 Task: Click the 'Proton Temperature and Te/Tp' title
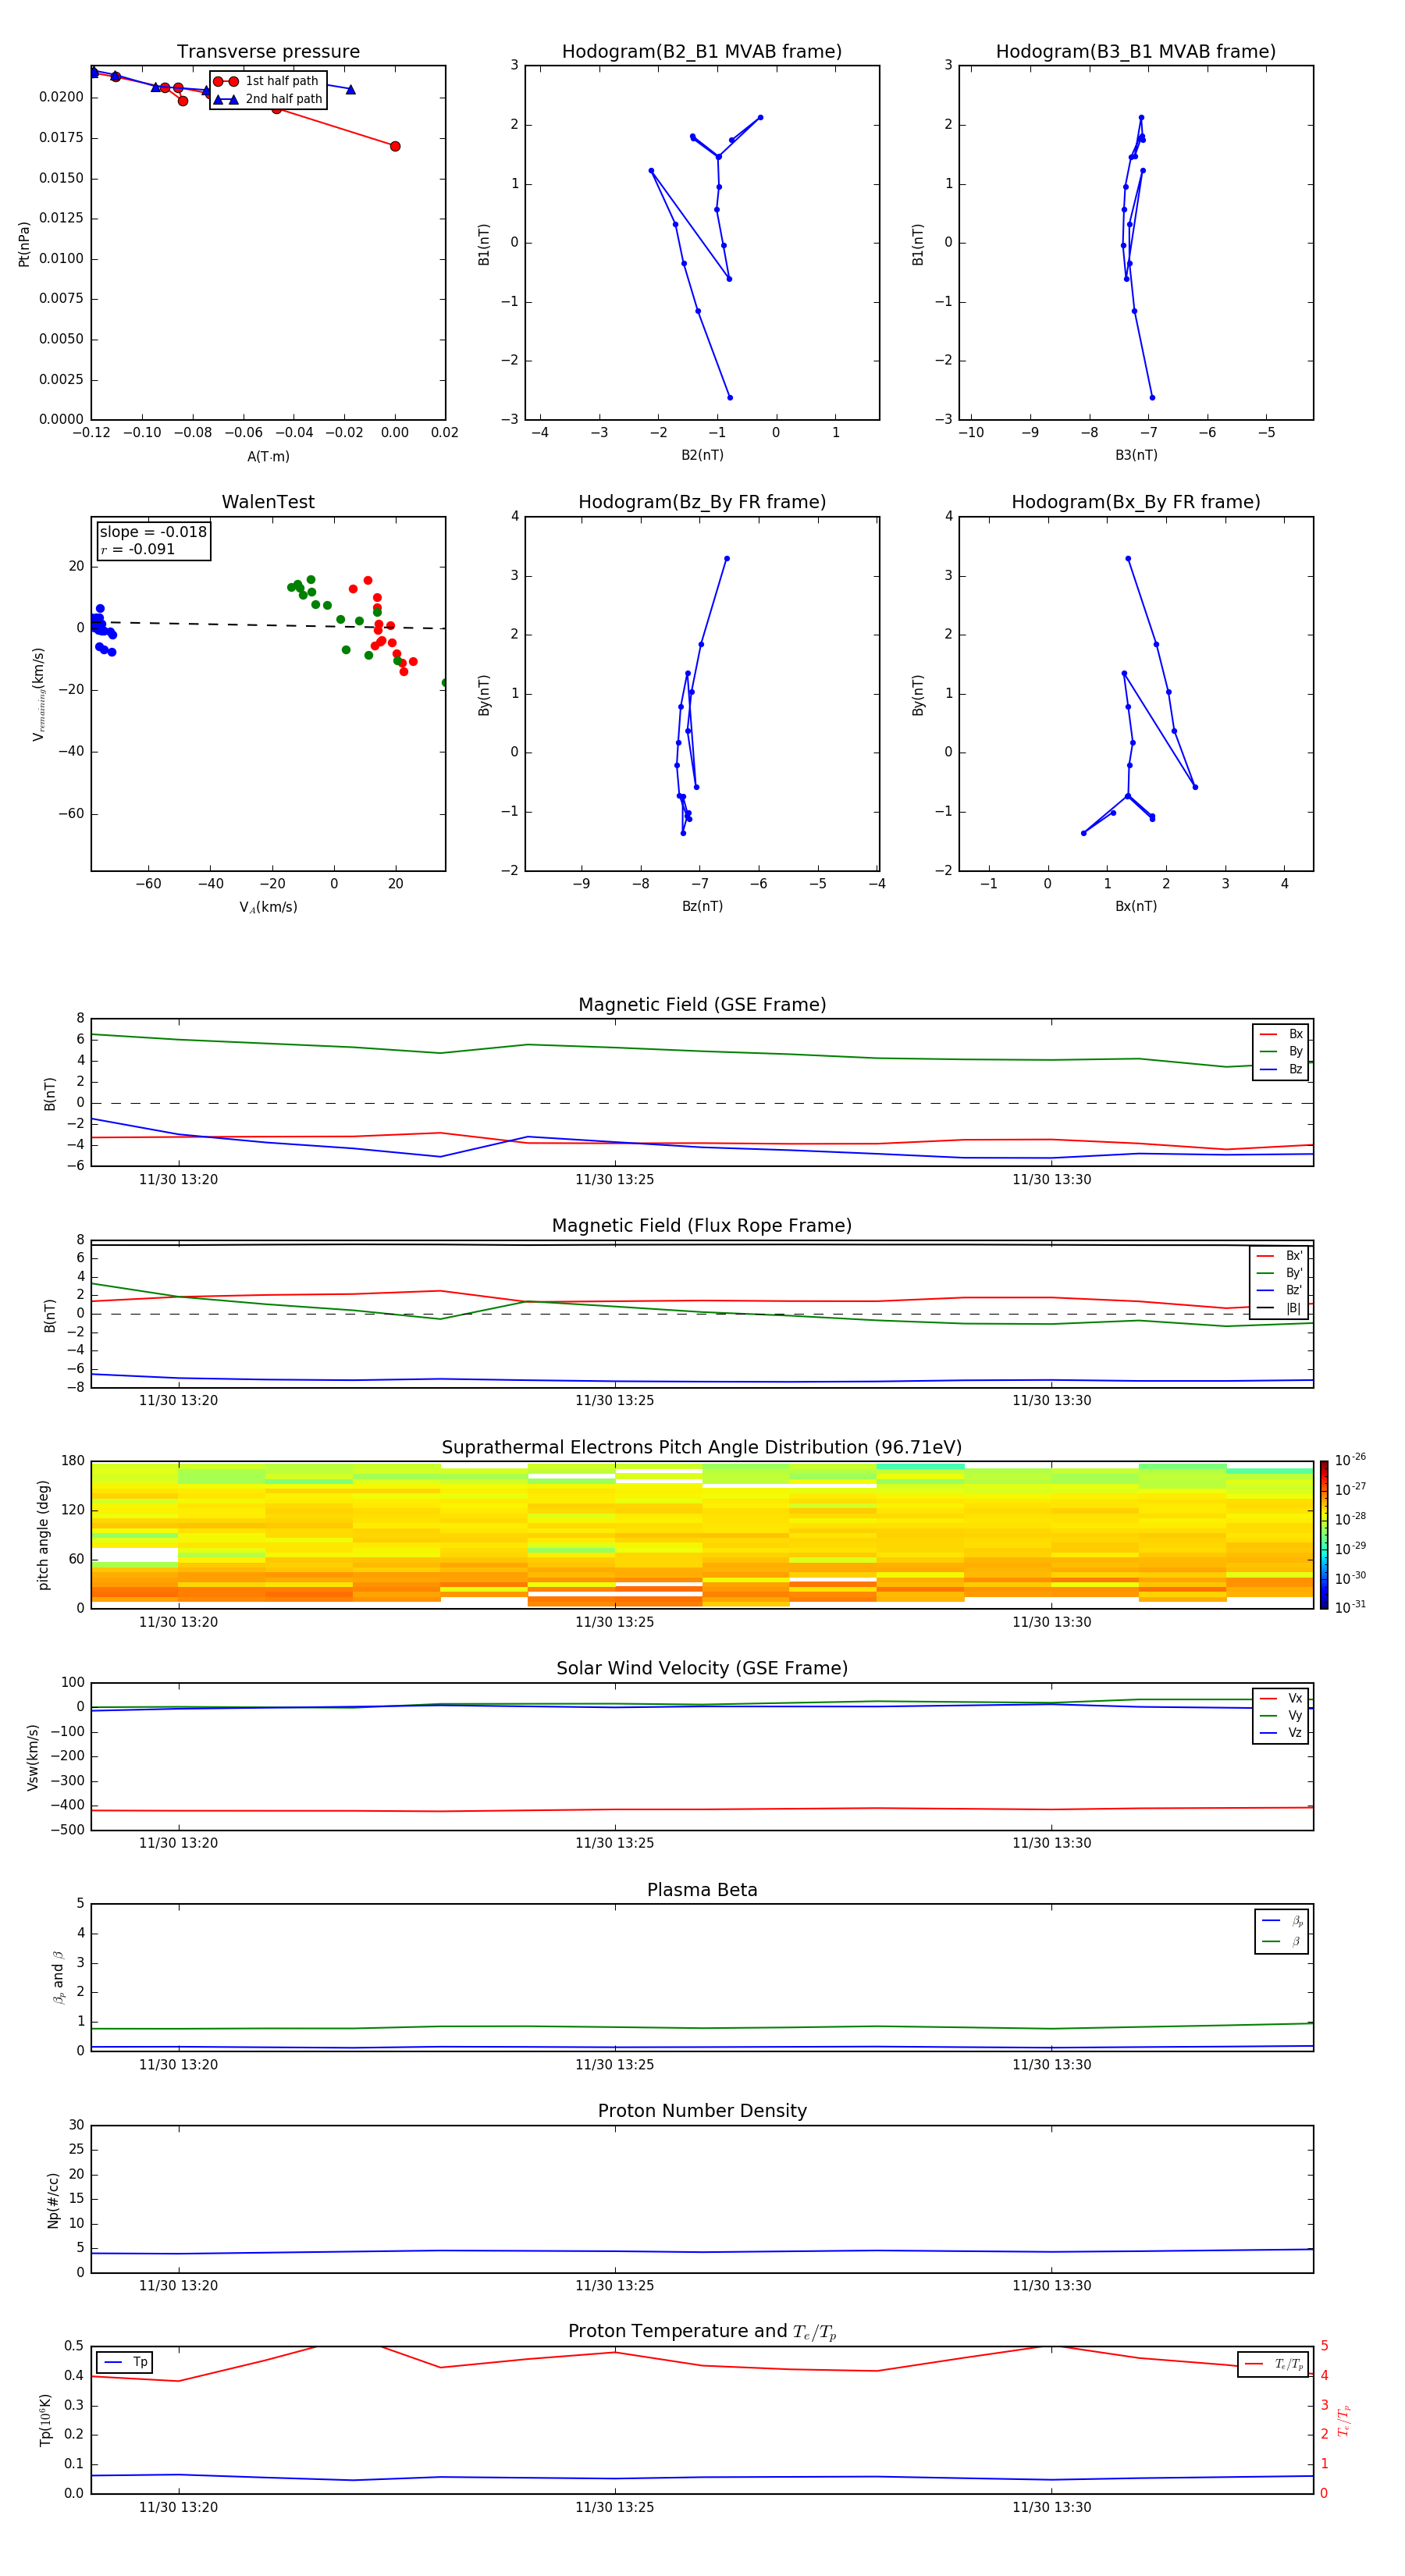pos(702,2331)
